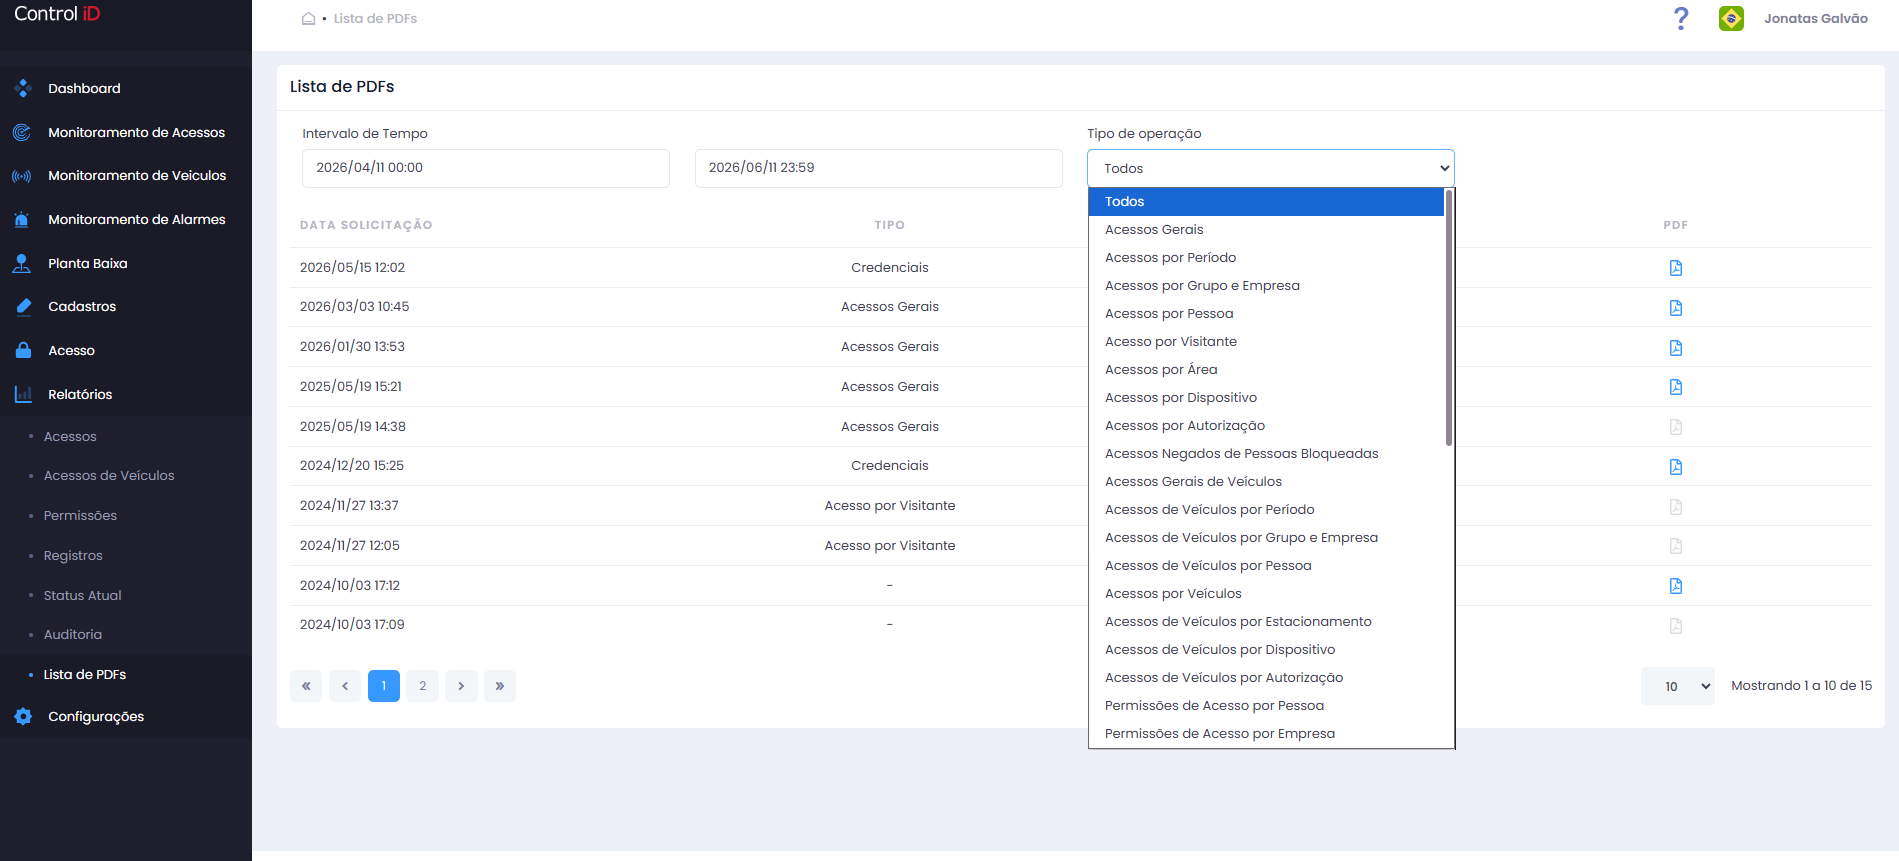Go to page 2 of results

(423, 686)
